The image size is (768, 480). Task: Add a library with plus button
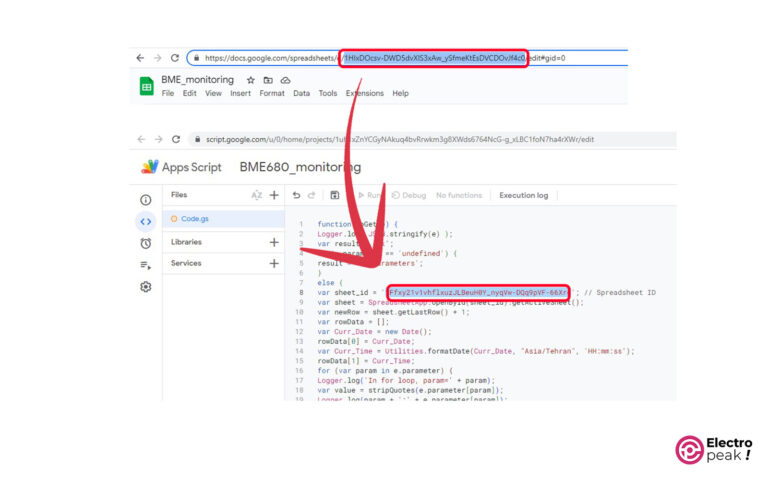274,242
